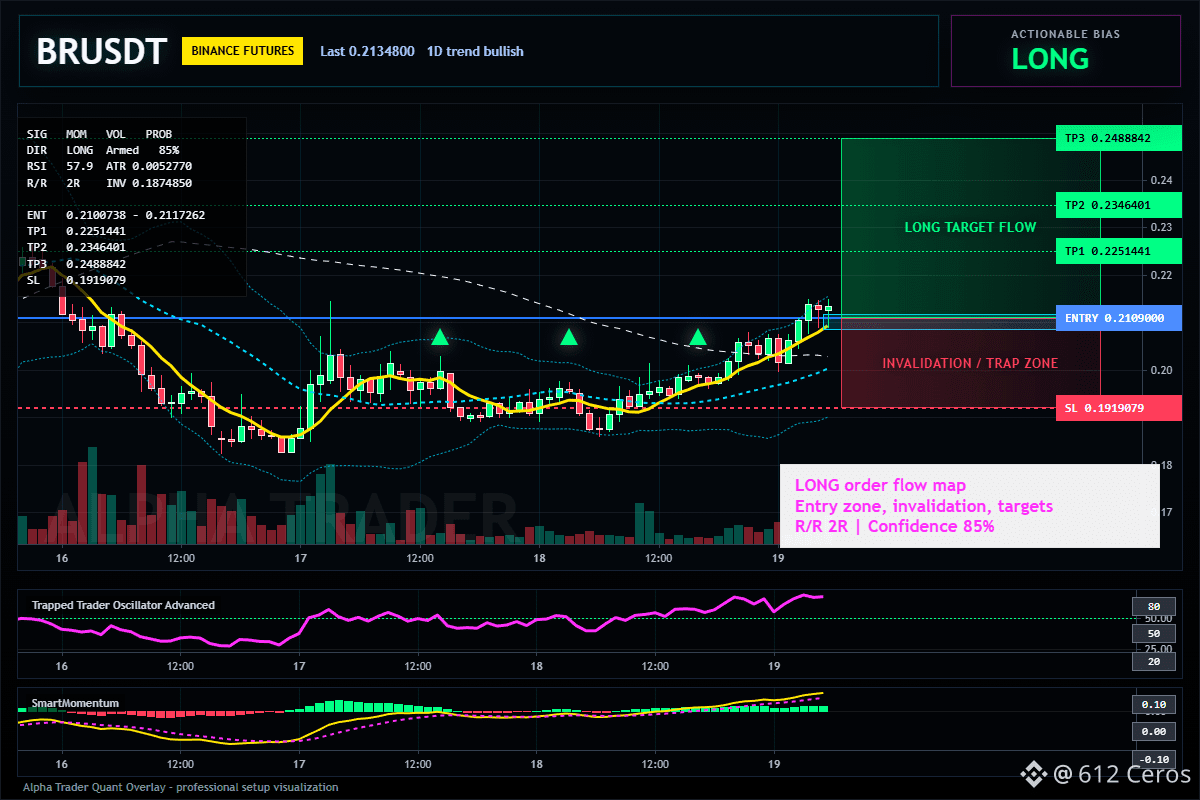Click the -0.10 level box on SmartMomentum axis
Screen dimensions: 1200x800
pyautogui.click(x=1153, y=759)
